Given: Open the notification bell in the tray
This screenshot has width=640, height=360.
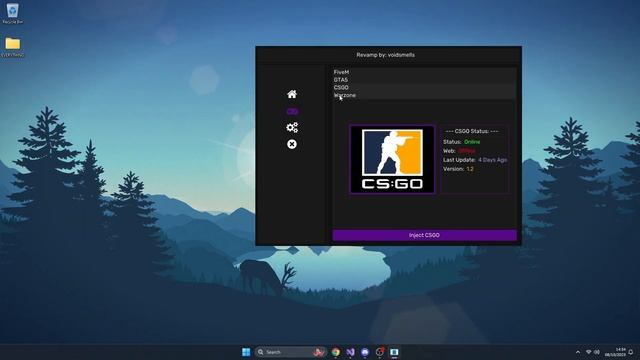Looking at the screenshot, I should [x=631, y=352].
